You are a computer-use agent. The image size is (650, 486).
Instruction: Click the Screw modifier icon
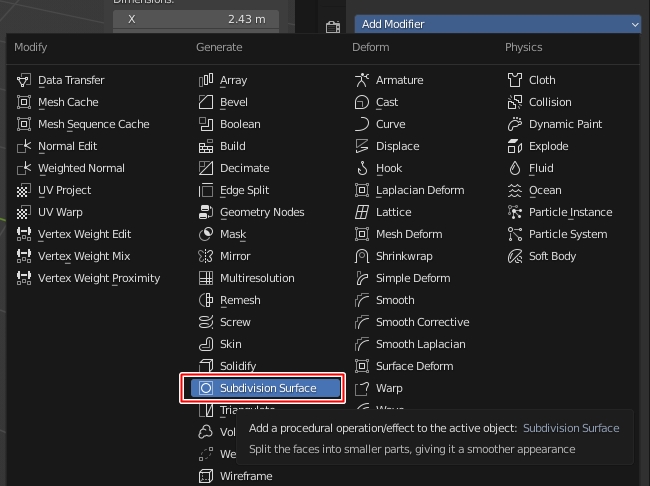[x=206, y=322]
